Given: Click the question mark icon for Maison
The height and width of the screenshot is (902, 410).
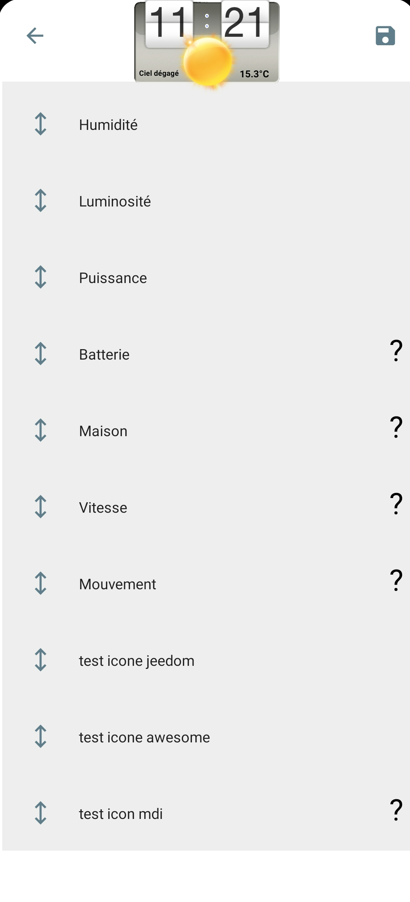Looking at the screenshot, I should [396, 427].
